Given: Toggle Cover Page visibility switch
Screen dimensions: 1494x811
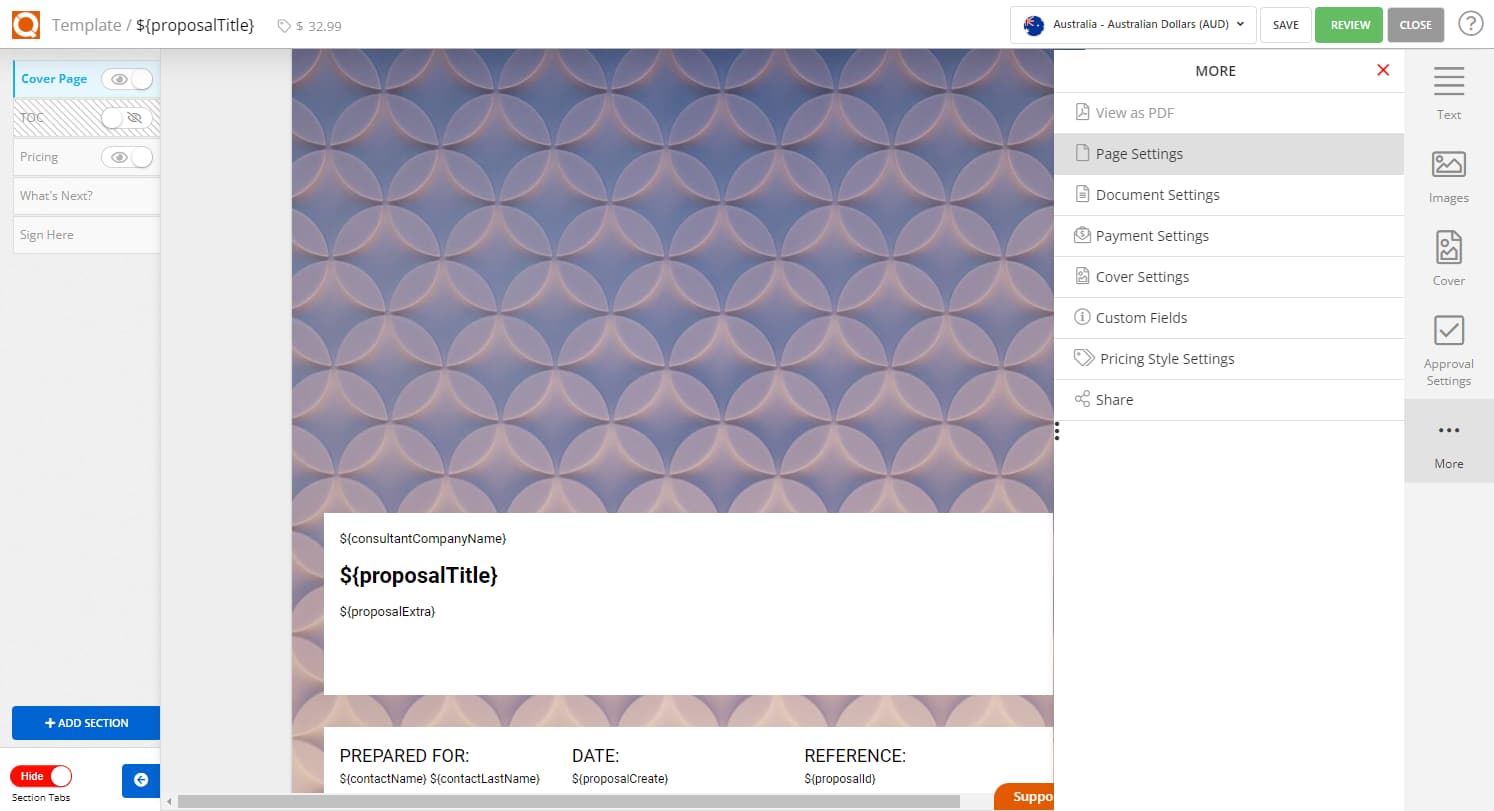Looking at the screenshot, I should [x=128, y=79].
